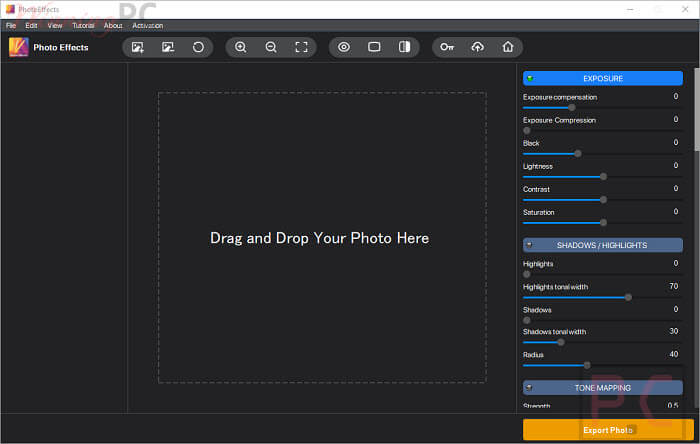Click the Saturation label
The height and width of the screenshot is (444, 700).
(538, 212)
